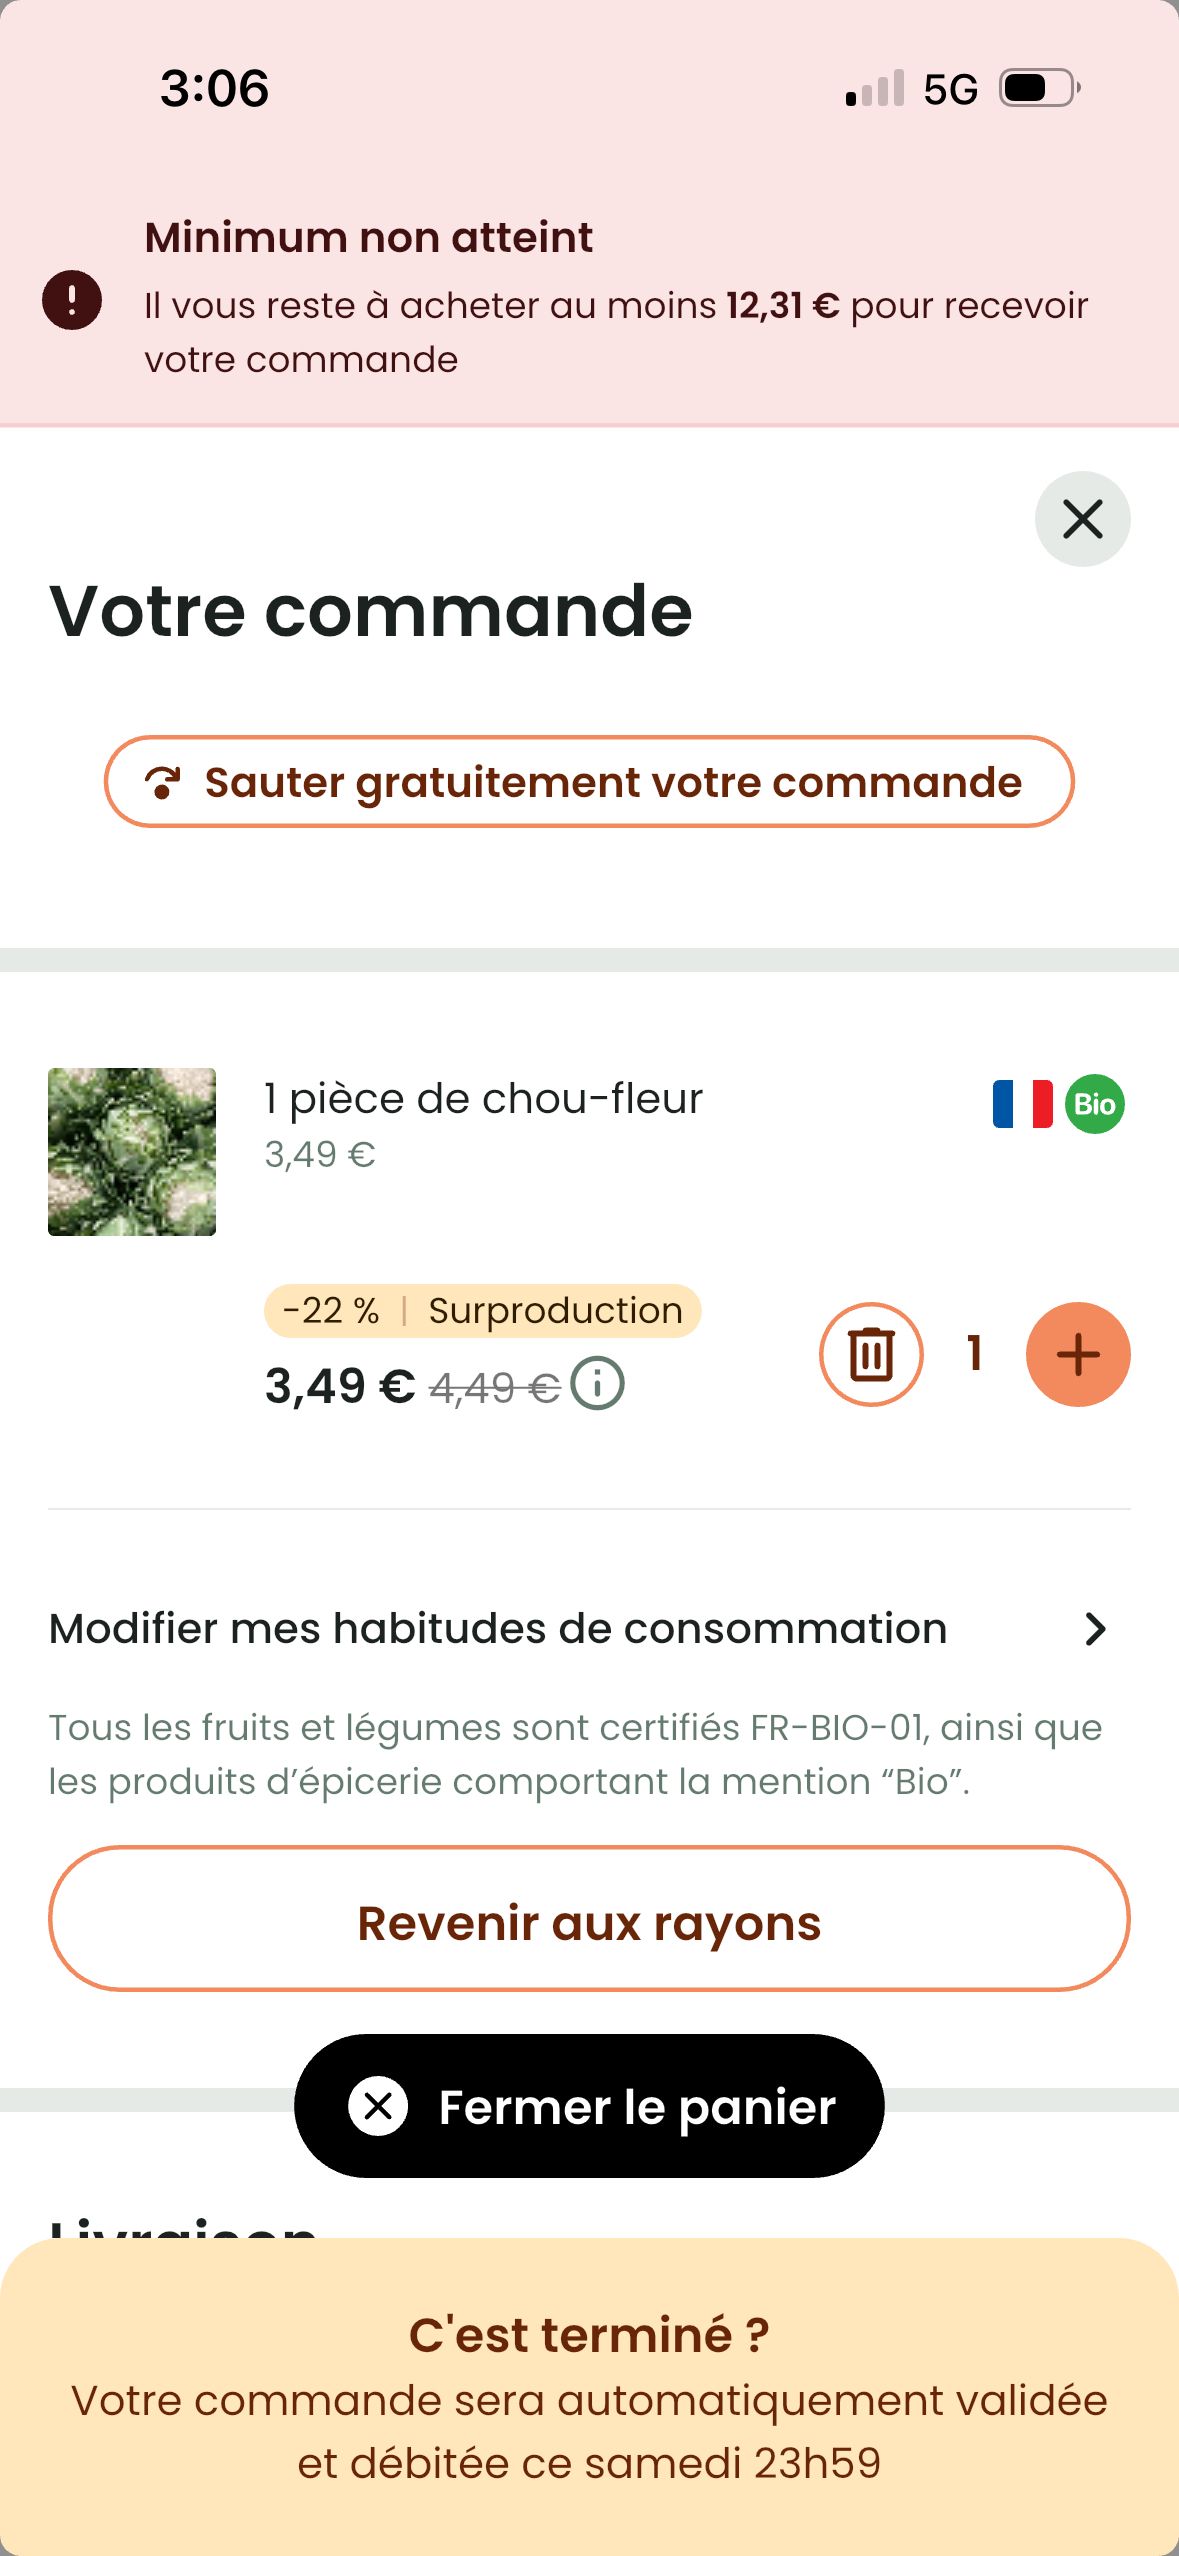Screen dimensions: 1179x2556
Task: Tap the battery indicator in status bar
Action: [1039, 89]
